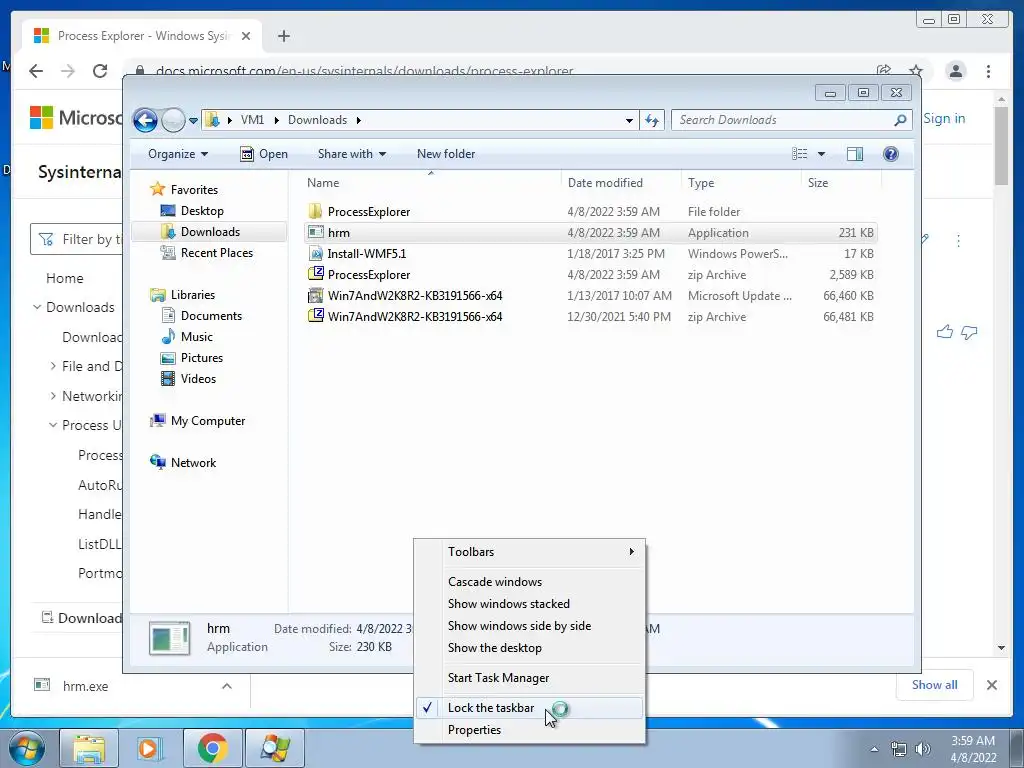Click the volume speaker tray icon
The image size is (1024, 768).
coord(922,749)
